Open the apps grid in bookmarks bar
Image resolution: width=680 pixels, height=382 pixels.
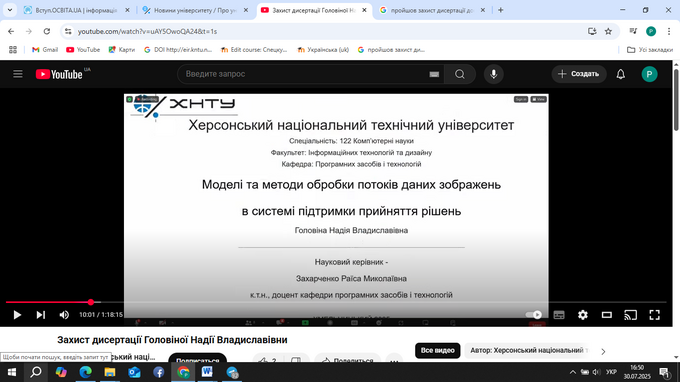point(13,50)
